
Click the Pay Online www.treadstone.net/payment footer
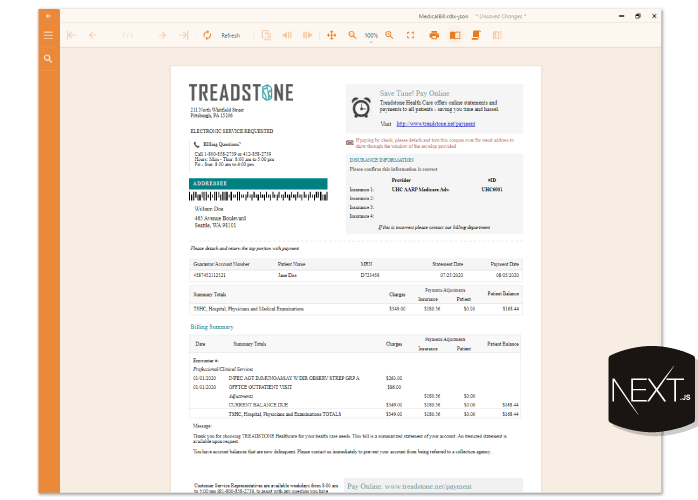pyautogui.click(x=410, y=486)
